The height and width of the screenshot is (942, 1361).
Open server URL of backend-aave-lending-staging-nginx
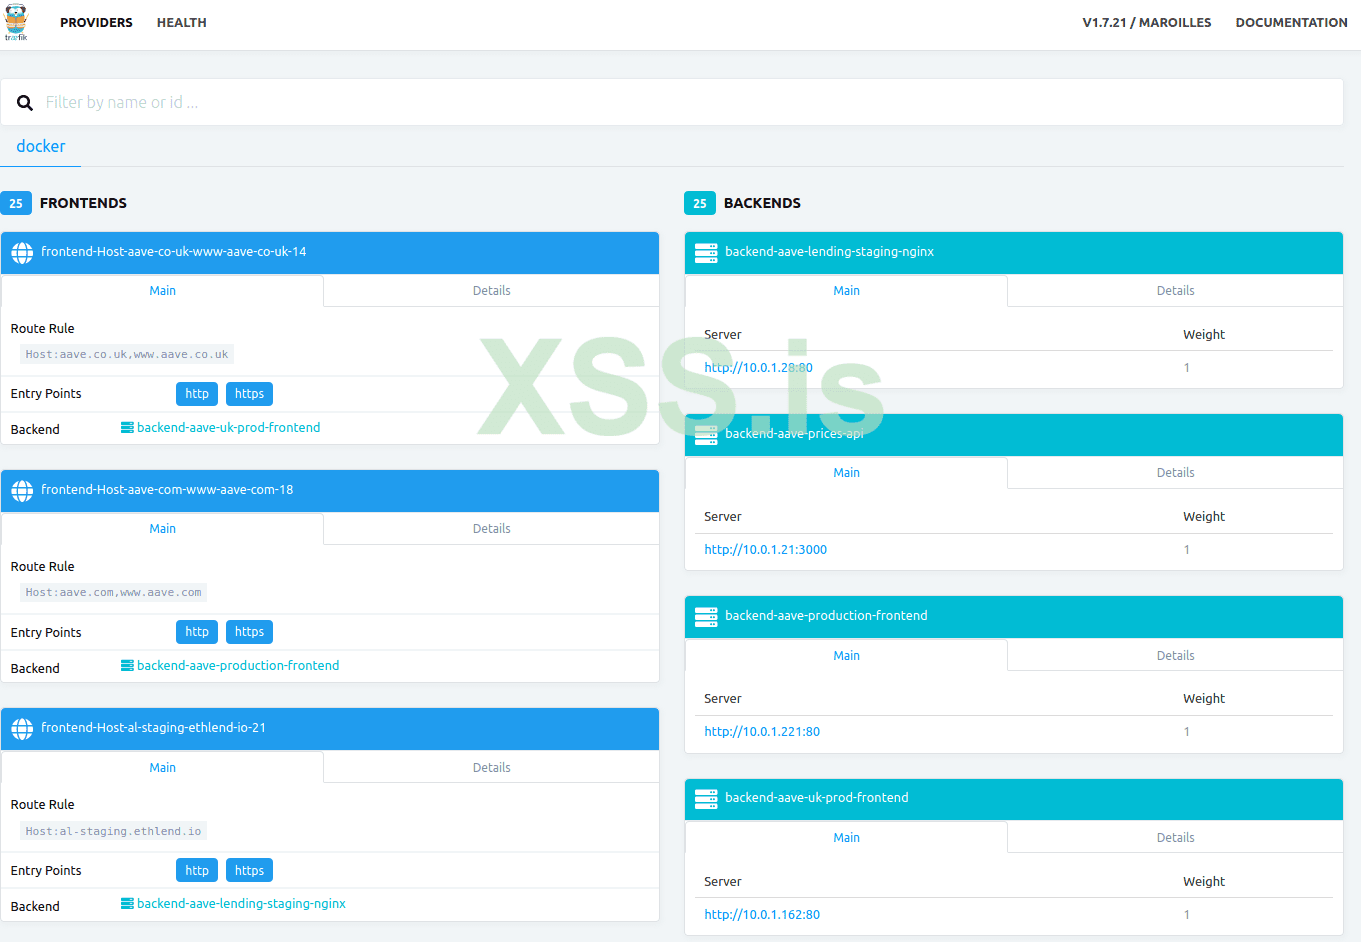758,368
